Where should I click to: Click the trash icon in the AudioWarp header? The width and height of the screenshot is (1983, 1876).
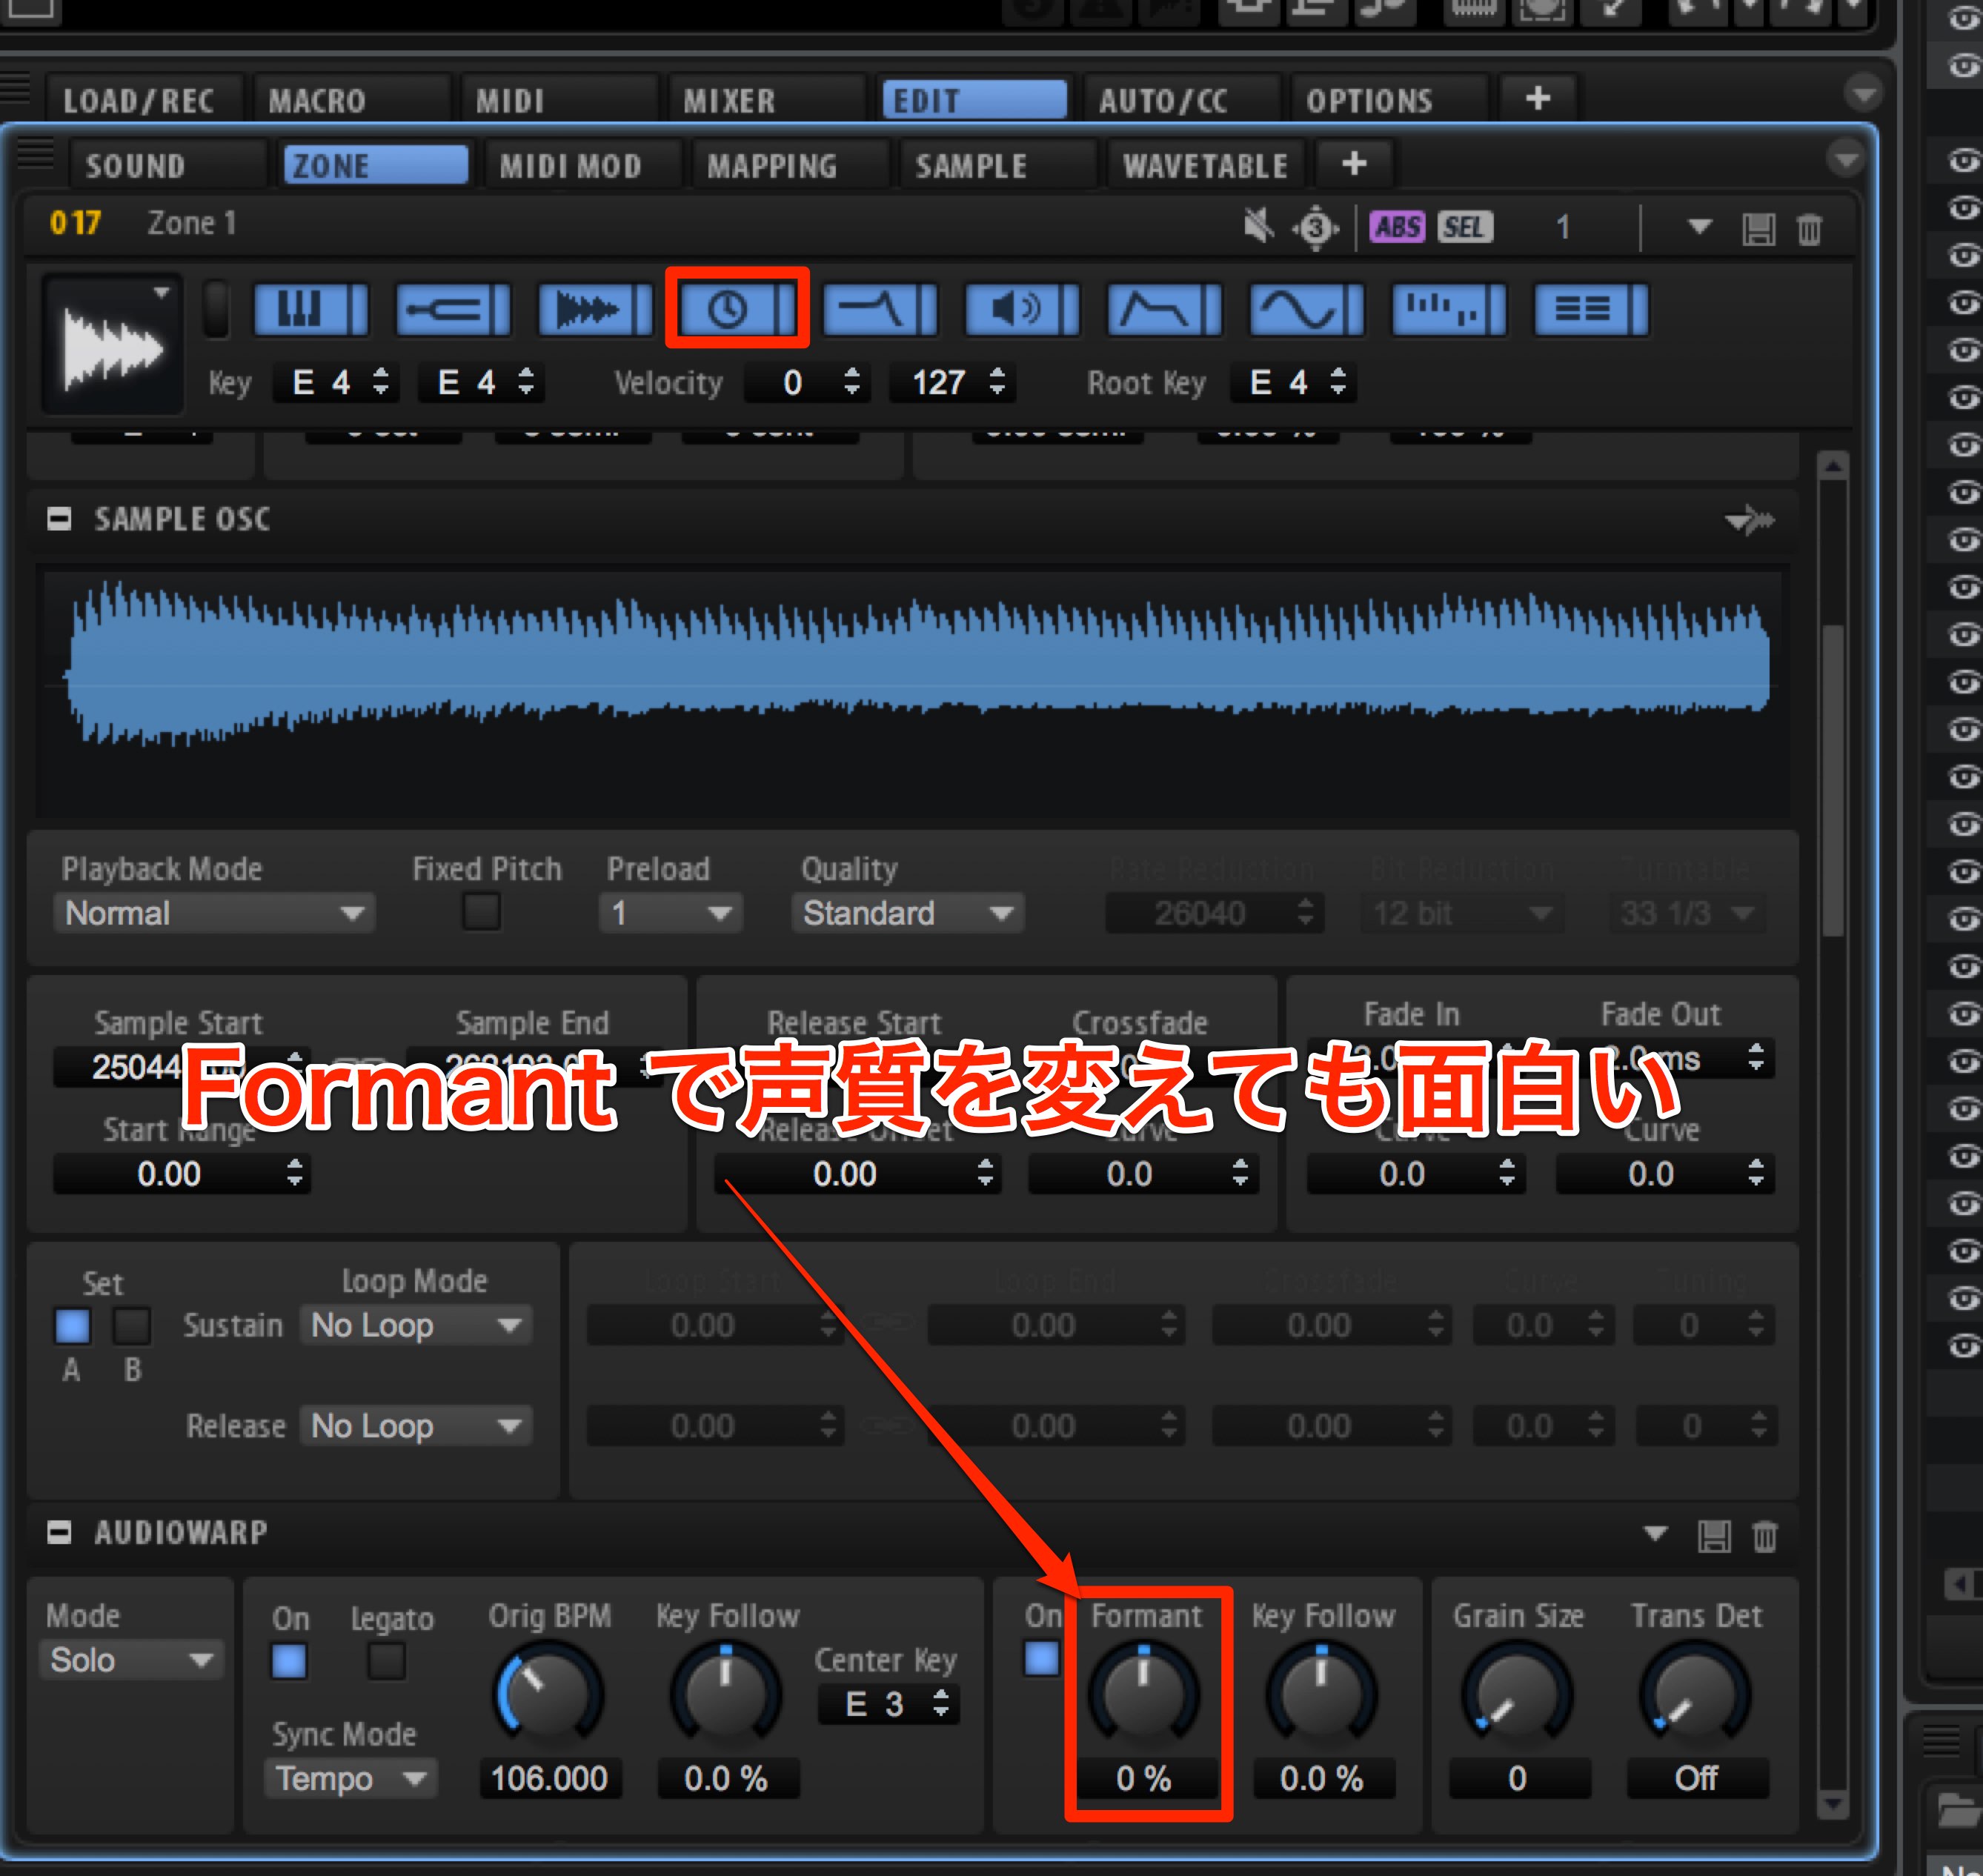pos(1765,1535)
